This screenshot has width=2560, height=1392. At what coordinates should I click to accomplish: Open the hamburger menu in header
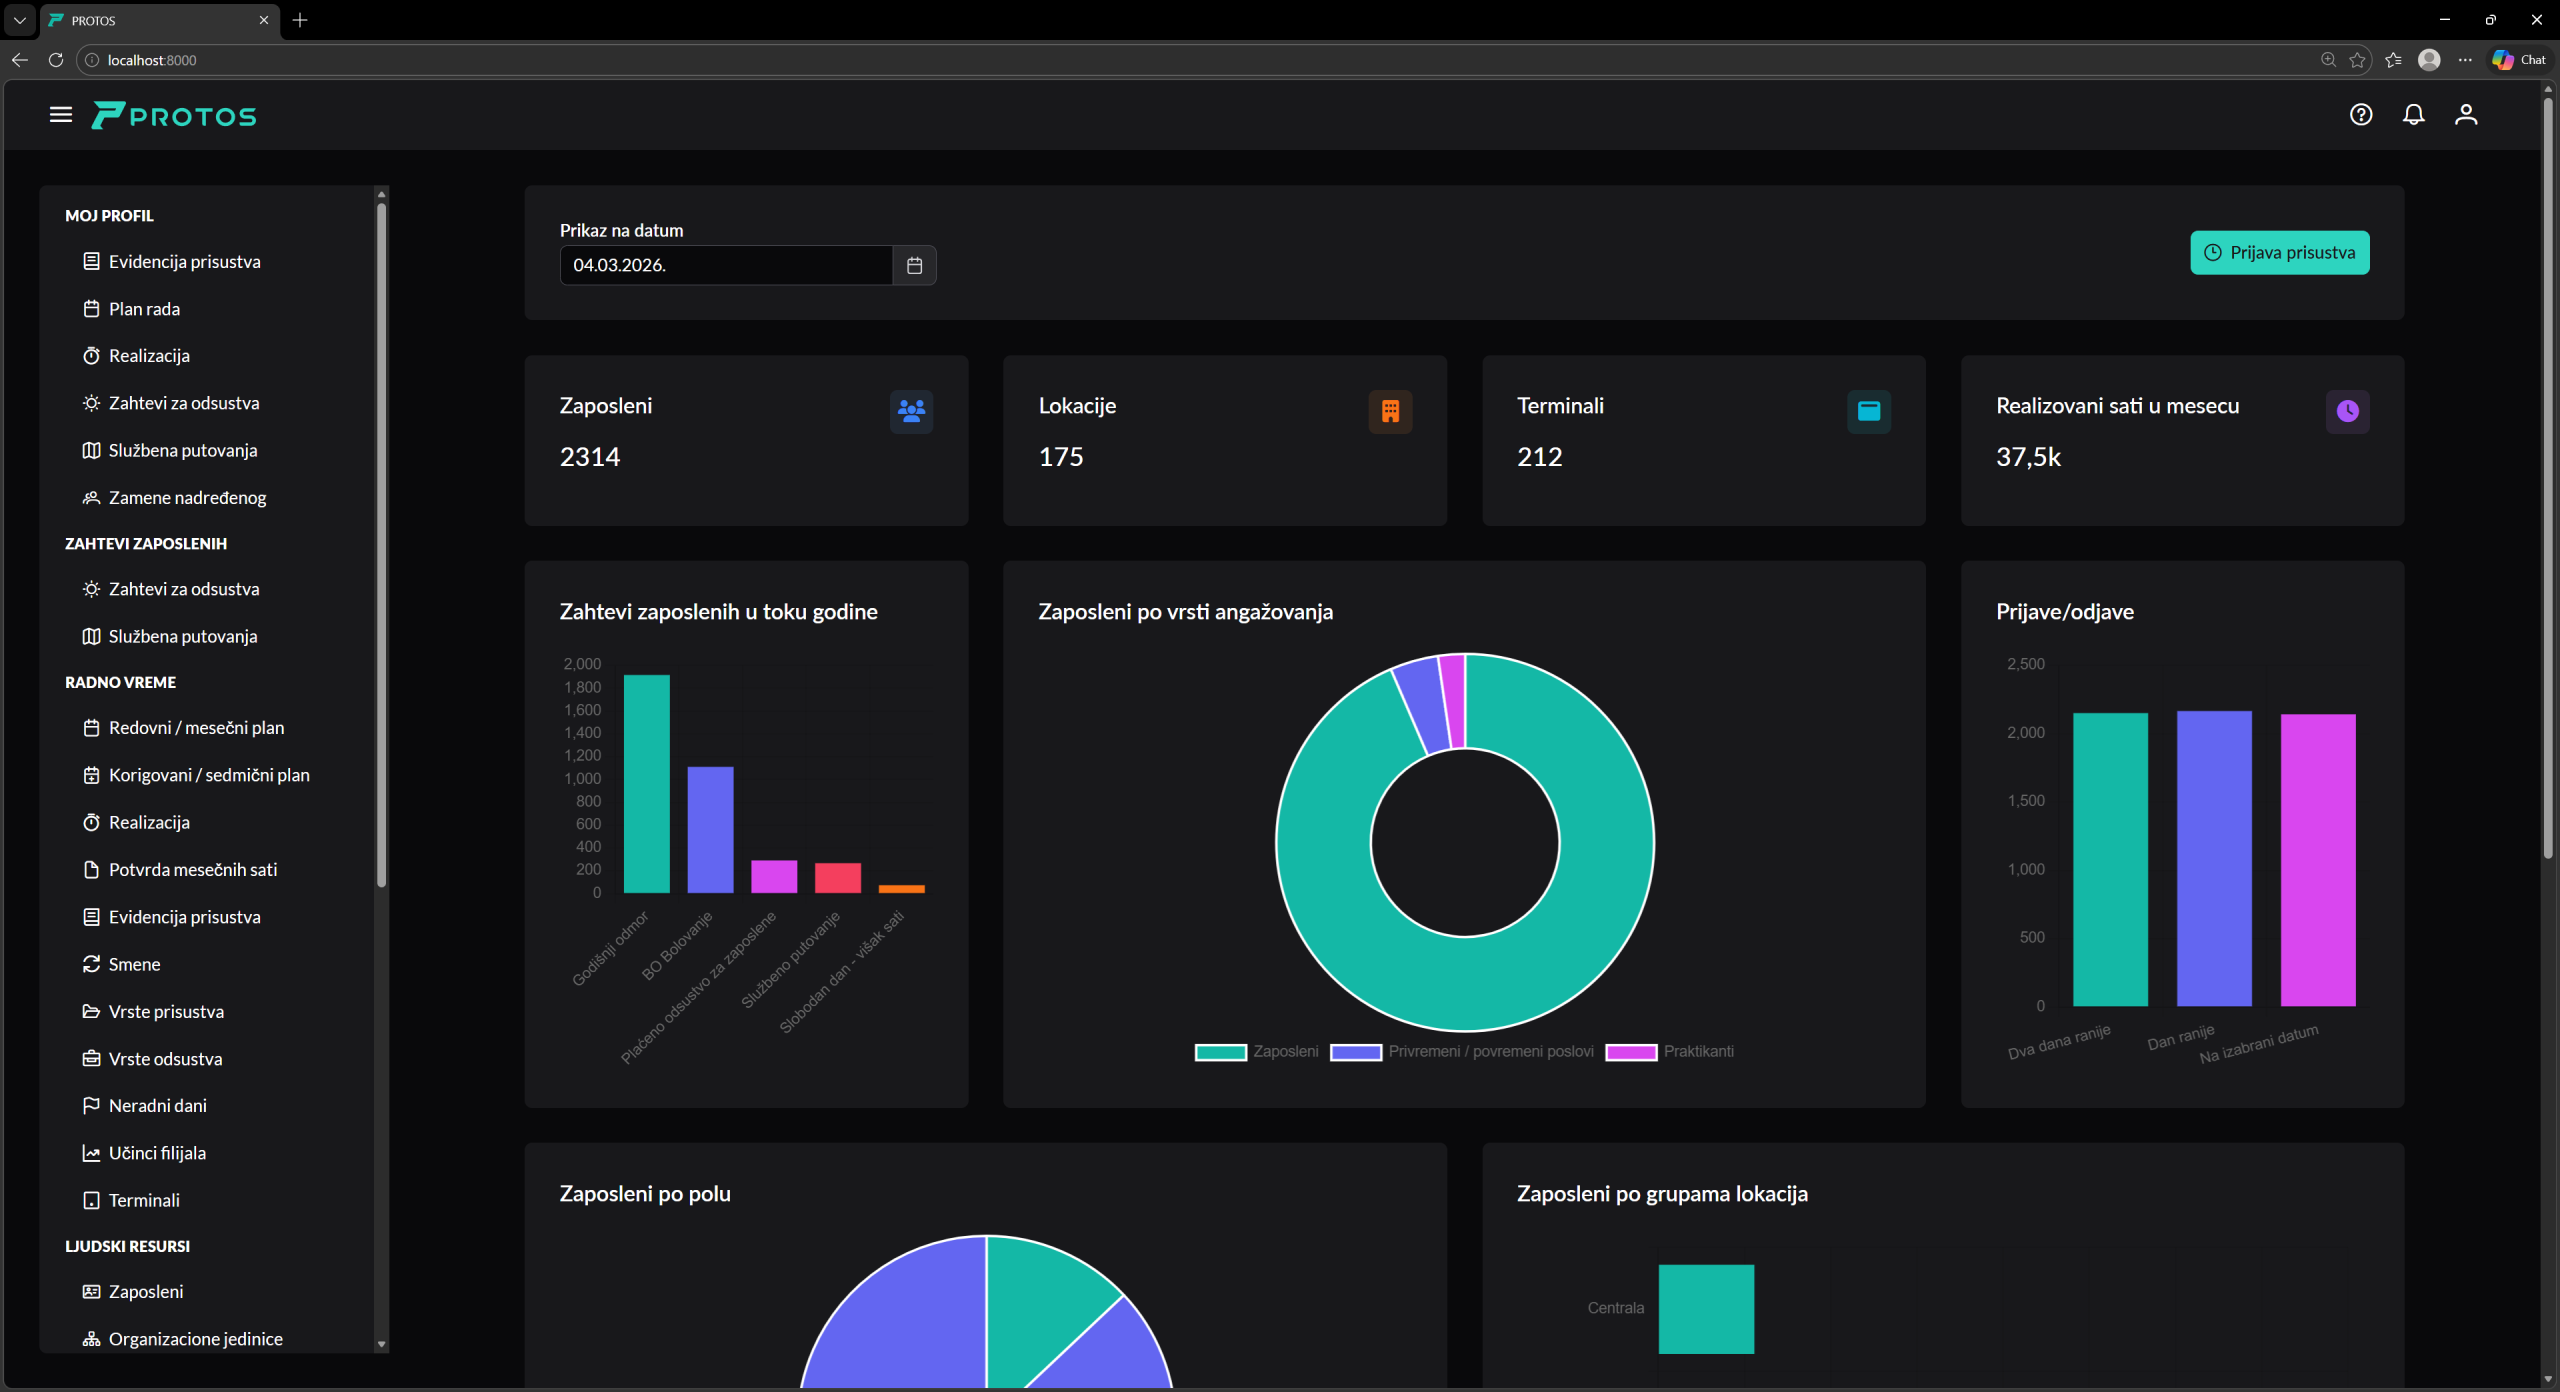pyautogui.click(x=61, y=115)
